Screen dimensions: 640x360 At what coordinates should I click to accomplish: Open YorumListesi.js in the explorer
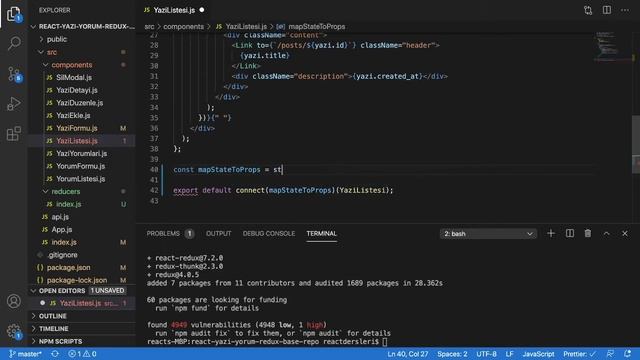82,179
